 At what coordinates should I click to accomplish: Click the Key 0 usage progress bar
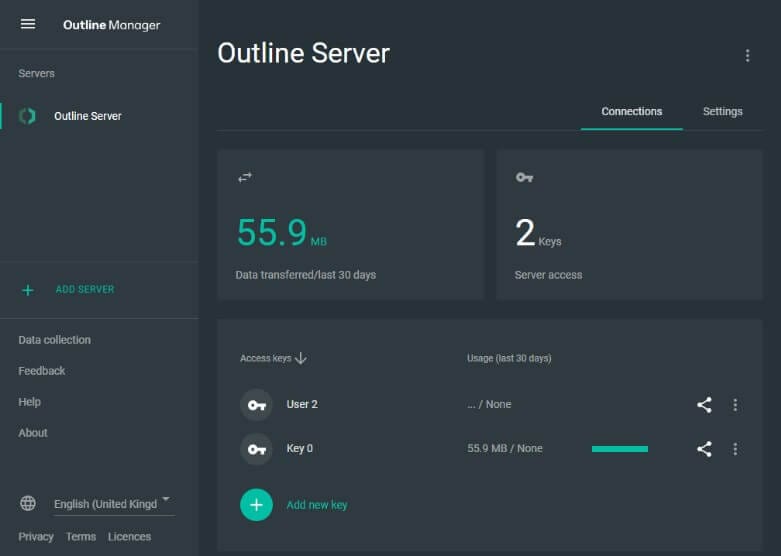[620, 449]
